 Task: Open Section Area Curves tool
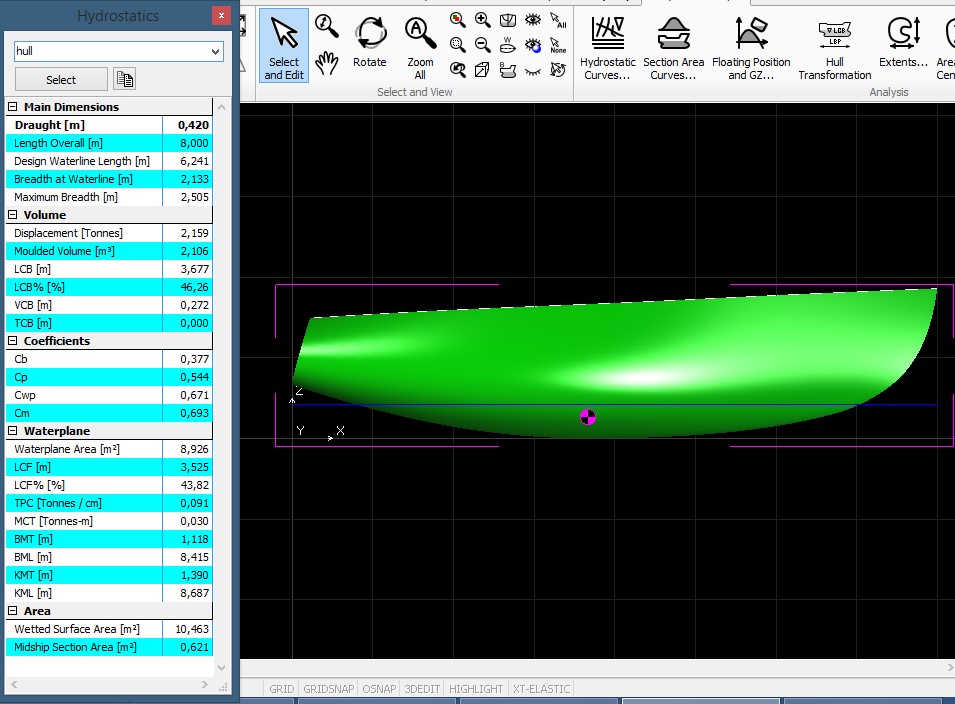[673, 47]
